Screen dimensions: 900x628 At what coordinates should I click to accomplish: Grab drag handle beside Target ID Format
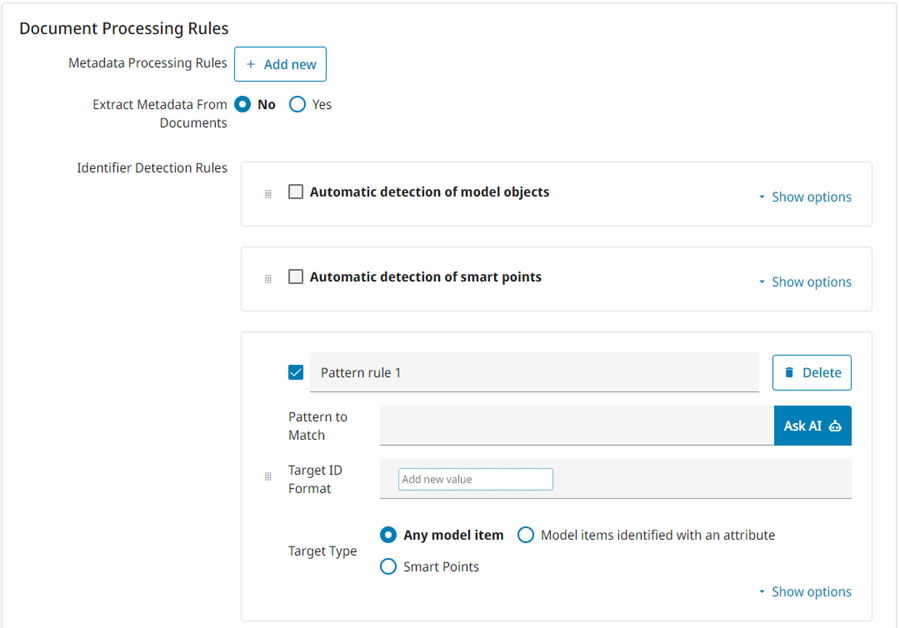pos(268,476)
